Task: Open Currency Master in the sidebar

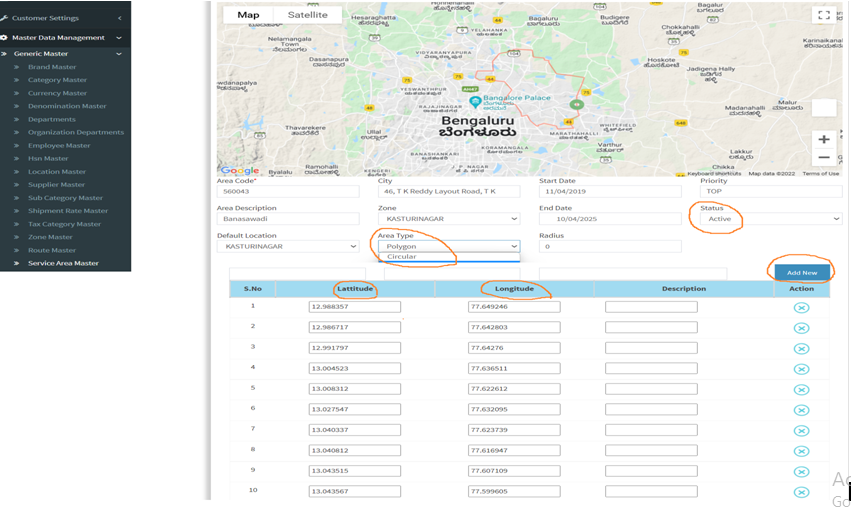Action: click(58, 93)
